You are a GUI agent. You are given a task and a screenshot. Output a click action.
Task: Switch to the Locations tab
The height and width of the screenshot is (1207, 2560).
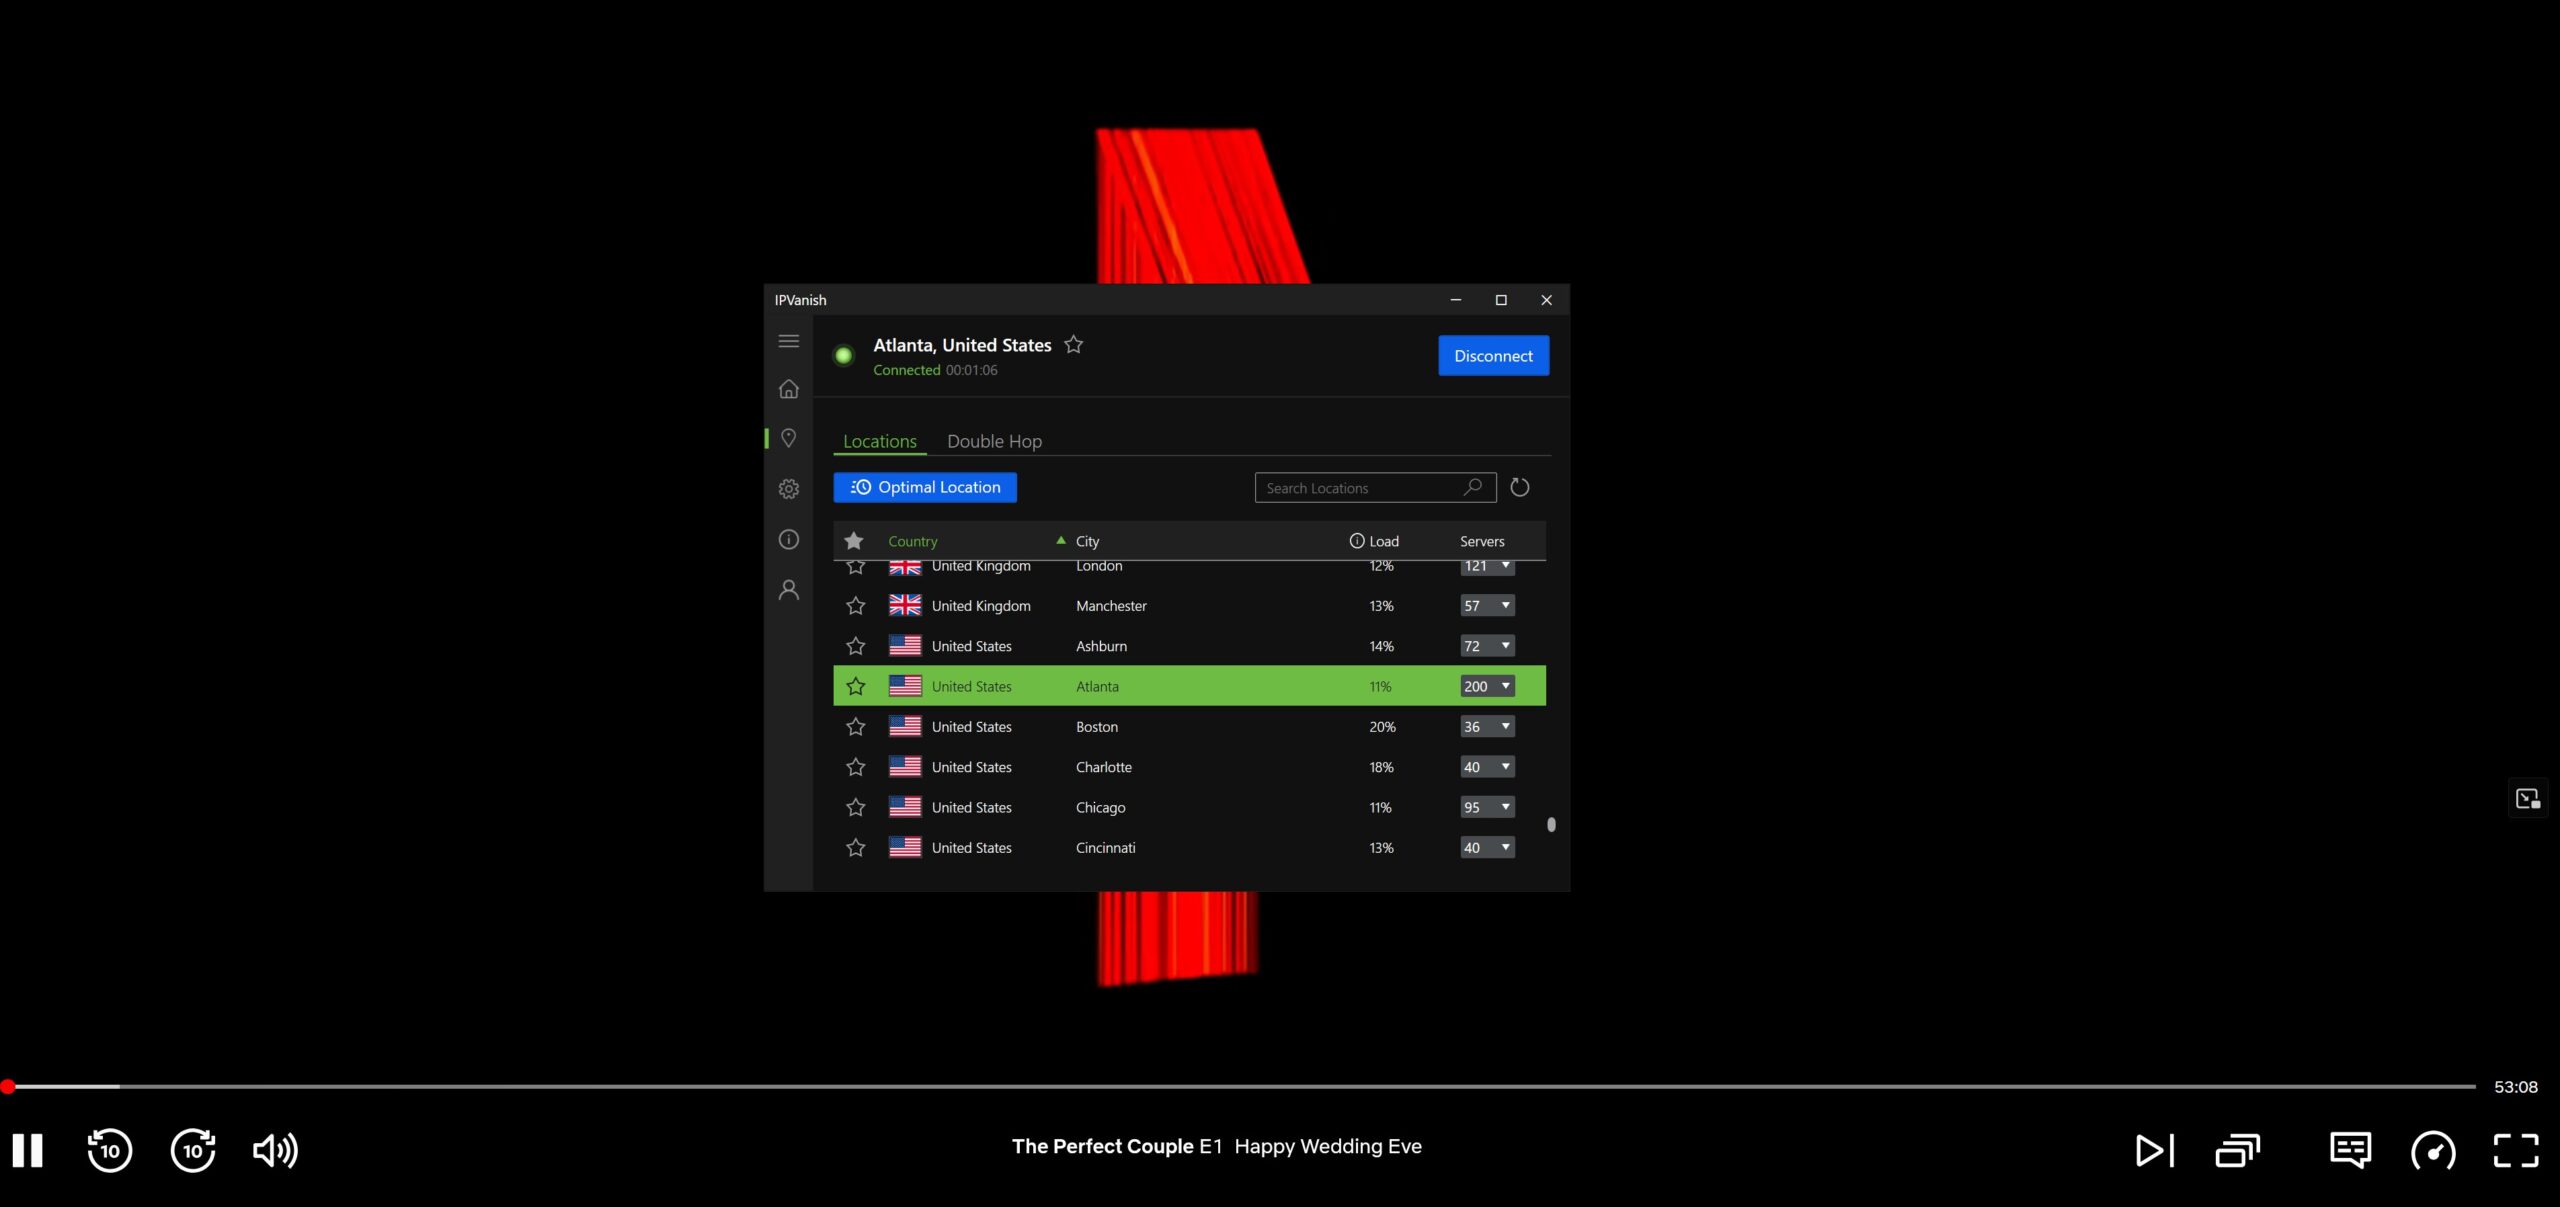tap(879, 441)
